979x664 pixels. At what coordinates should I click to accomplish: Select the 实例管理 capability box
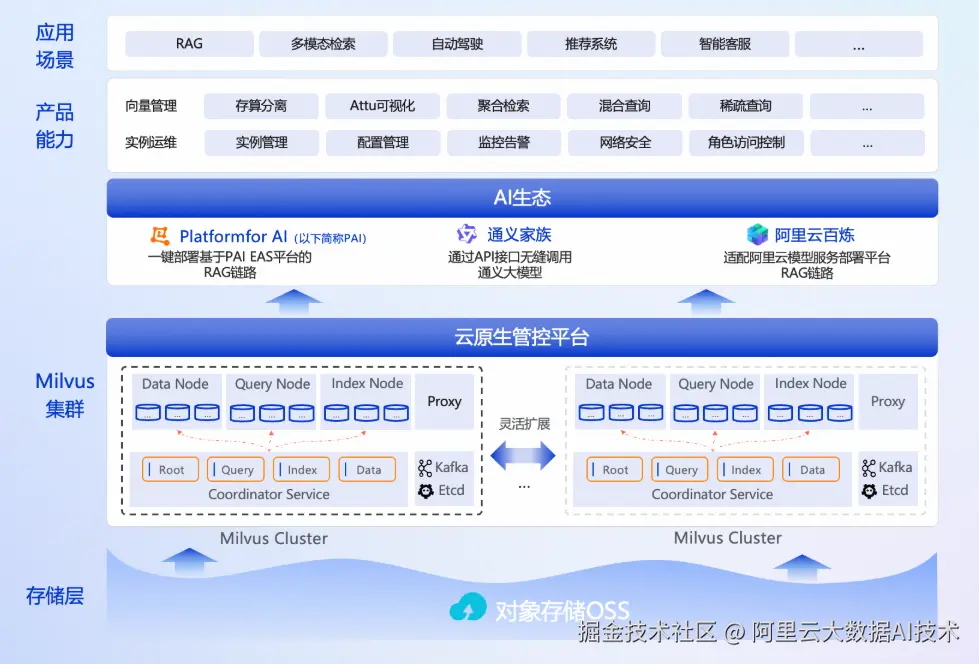click(262, 142)
